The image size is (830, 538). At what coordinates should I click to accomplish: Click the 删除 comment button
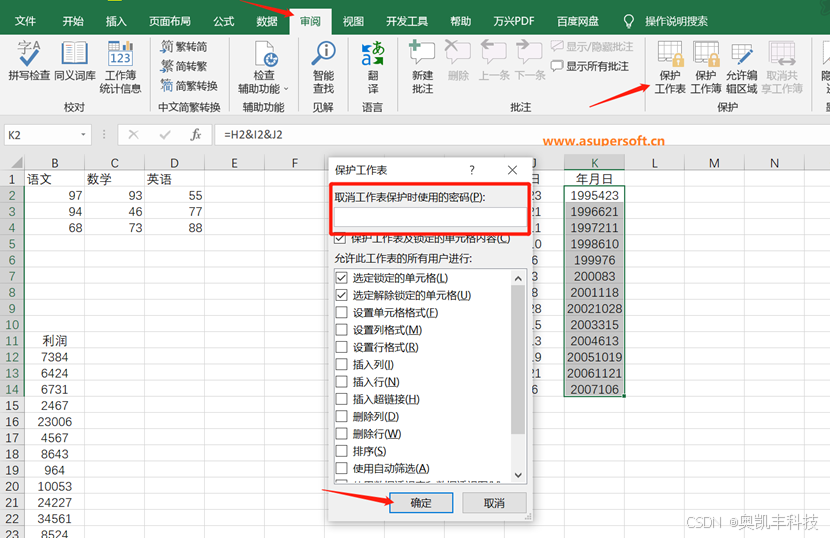(x=458, y=60)
